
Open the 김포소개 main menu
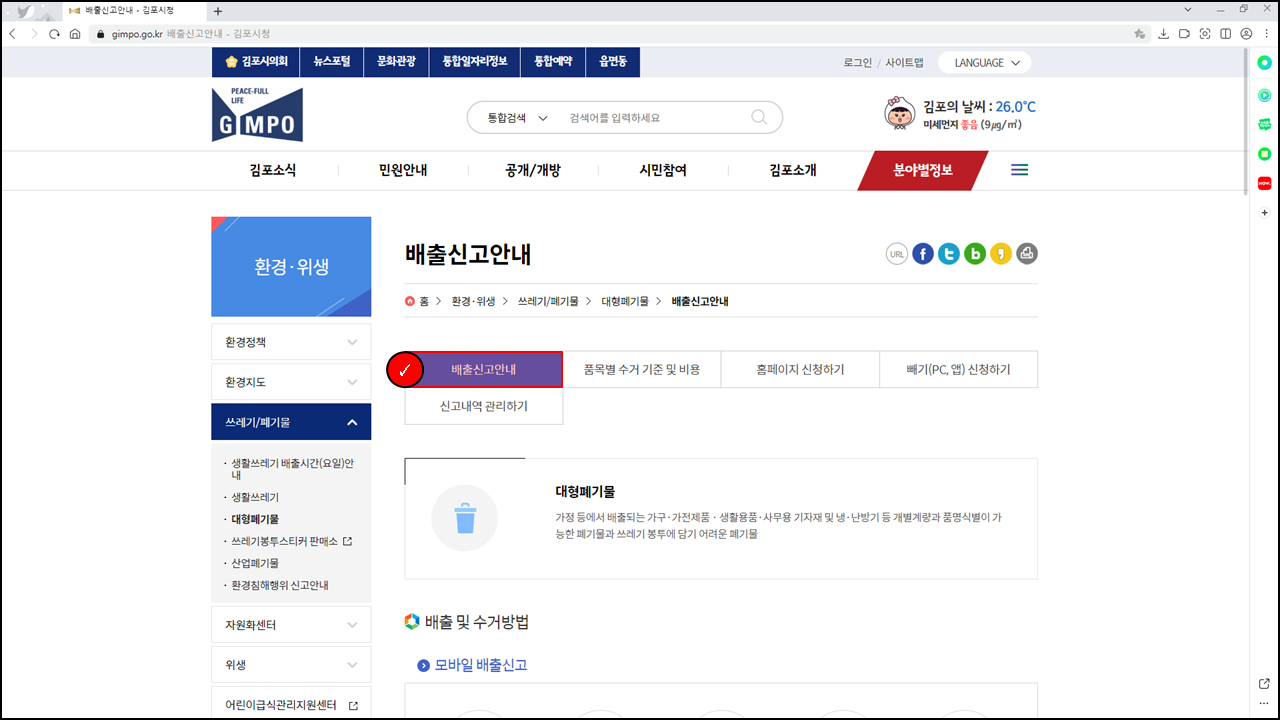tap(793, 170)
